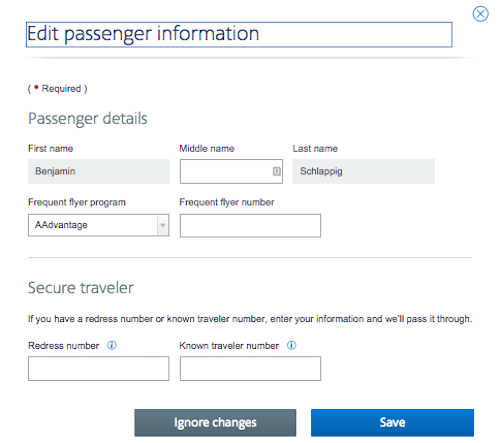Expand the Frequent flyer program AAdvantage dropdown

pos(98,225)
